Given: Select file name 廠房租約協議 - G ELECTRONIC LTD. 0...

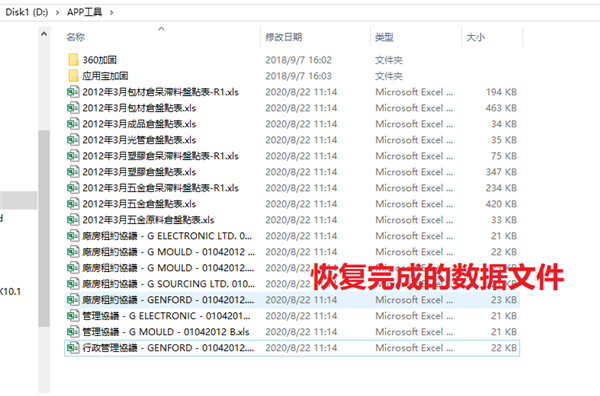Looking at the screenshot, I should (x=167, y=236).
